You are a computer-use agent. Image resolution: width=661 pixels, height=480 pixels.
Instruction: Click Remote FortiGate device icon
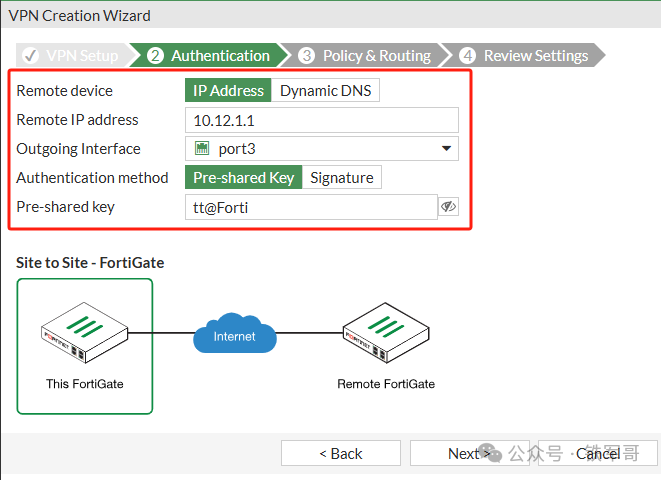386,332
